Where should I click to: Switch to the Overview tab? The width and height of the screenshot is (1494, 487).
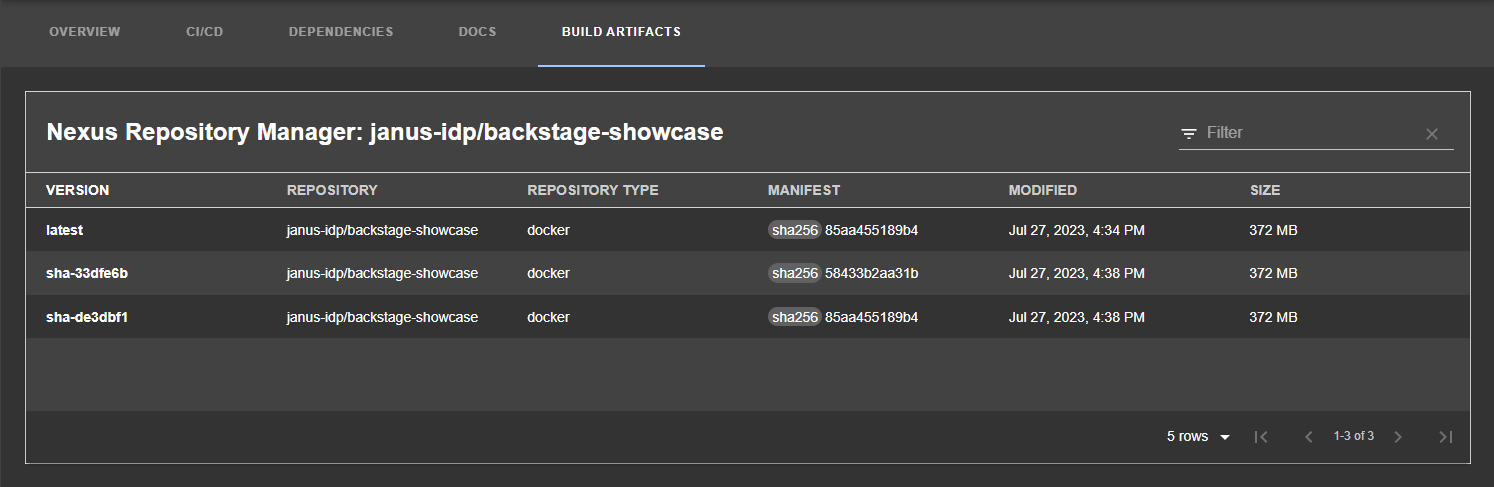(x=85, y=32)
